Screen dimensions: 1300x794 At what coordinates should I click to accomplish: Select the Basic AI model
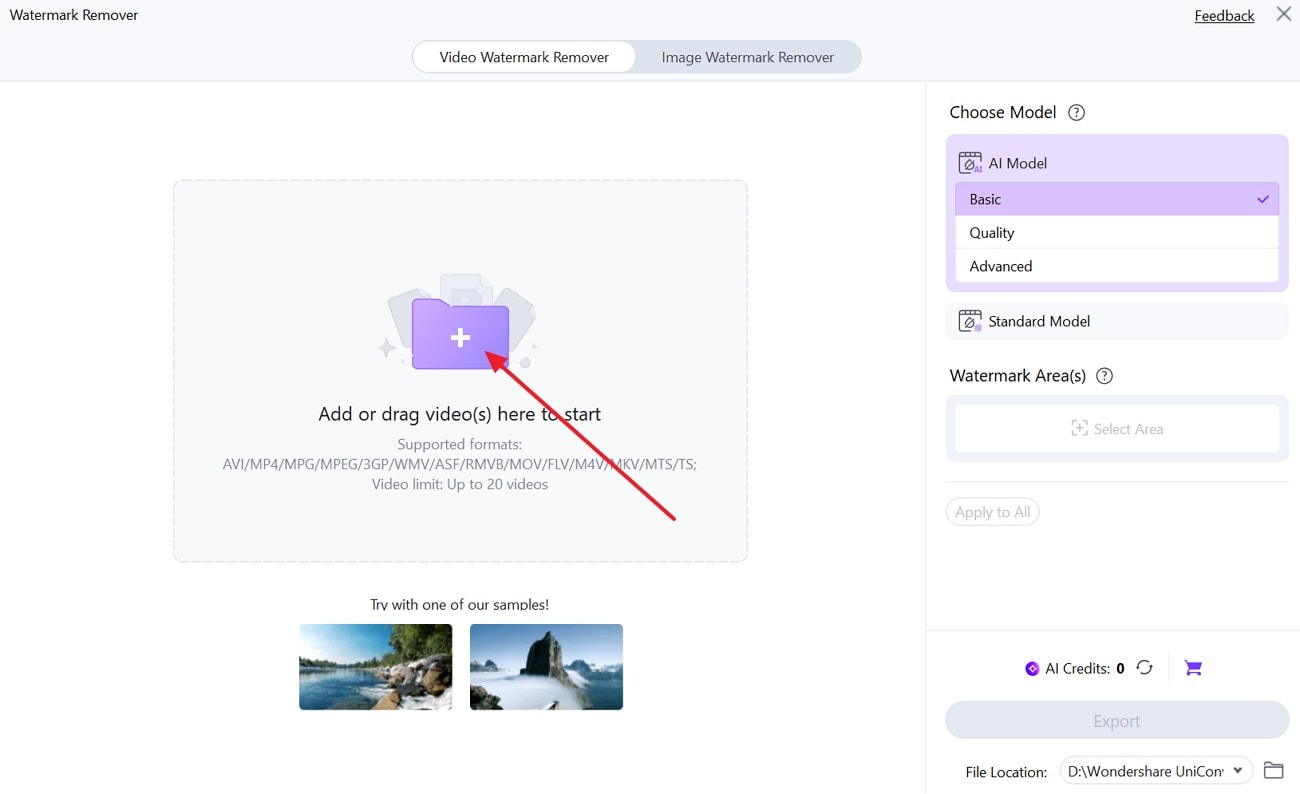[x=1117, y=198]
